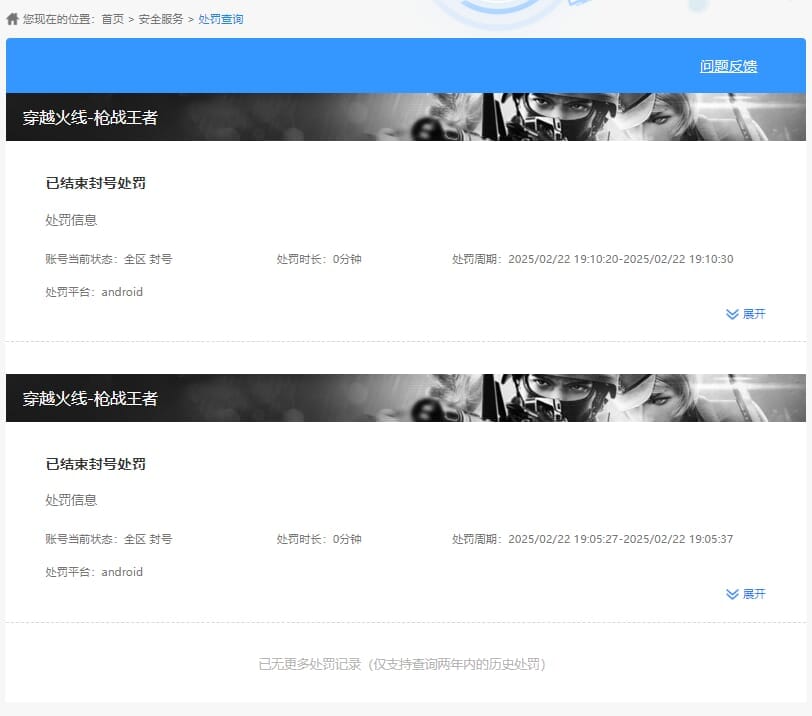Click the home icon in breadcrumb
The width and height of the screenshot is (812, 716).
[12, 19]
